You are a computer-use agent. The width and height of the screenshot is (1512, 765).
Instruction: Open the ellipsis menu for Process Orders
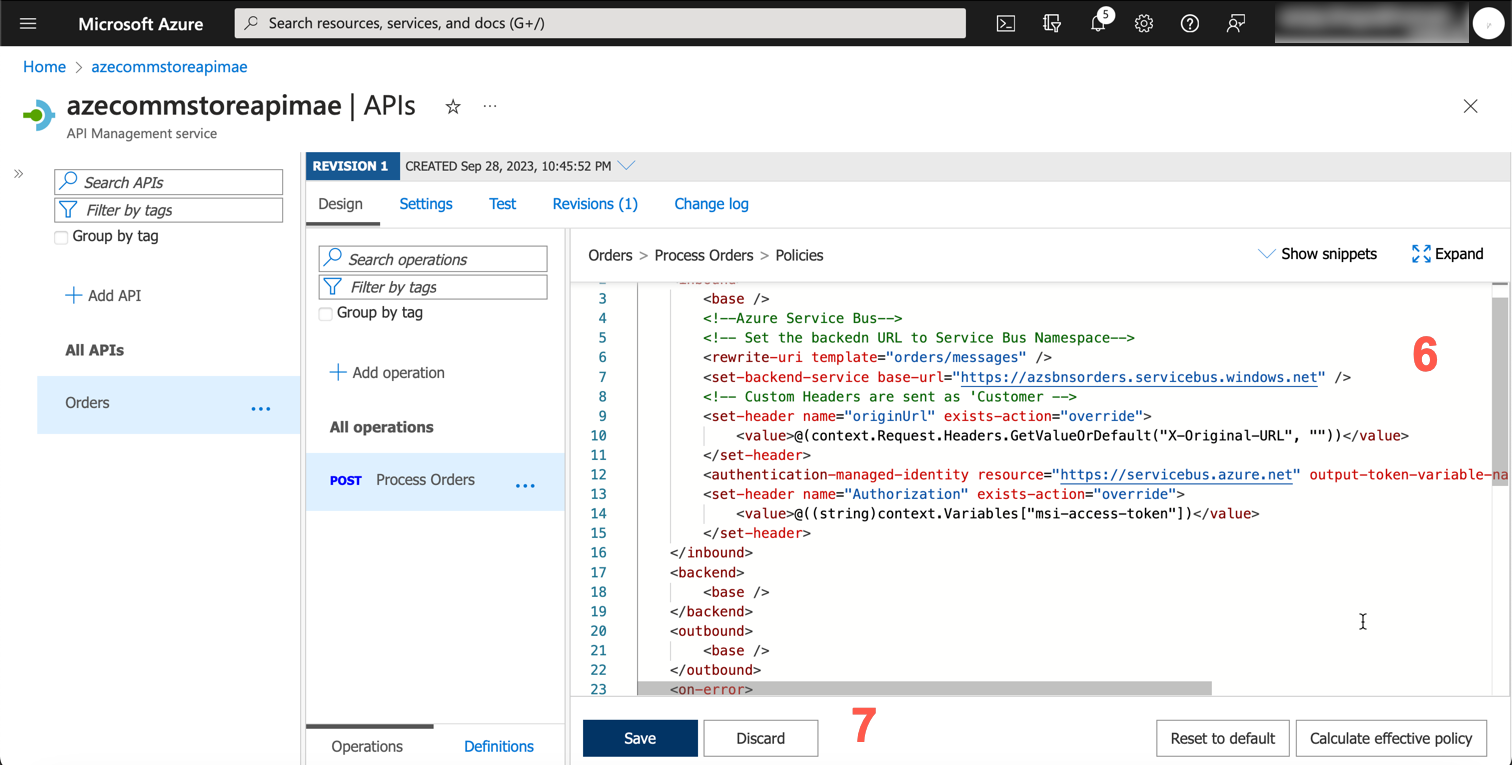point(525,485)
